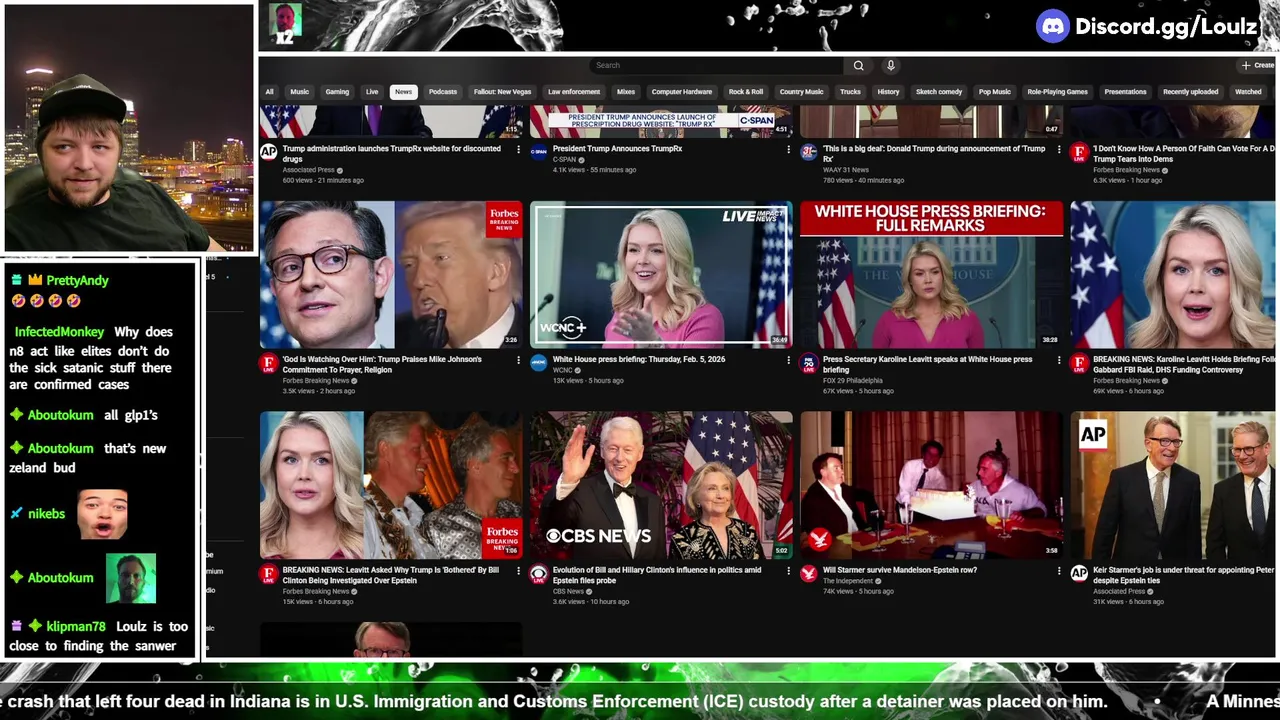Select the All filter chip
1280x720 pixels.
tap(269, 92)
